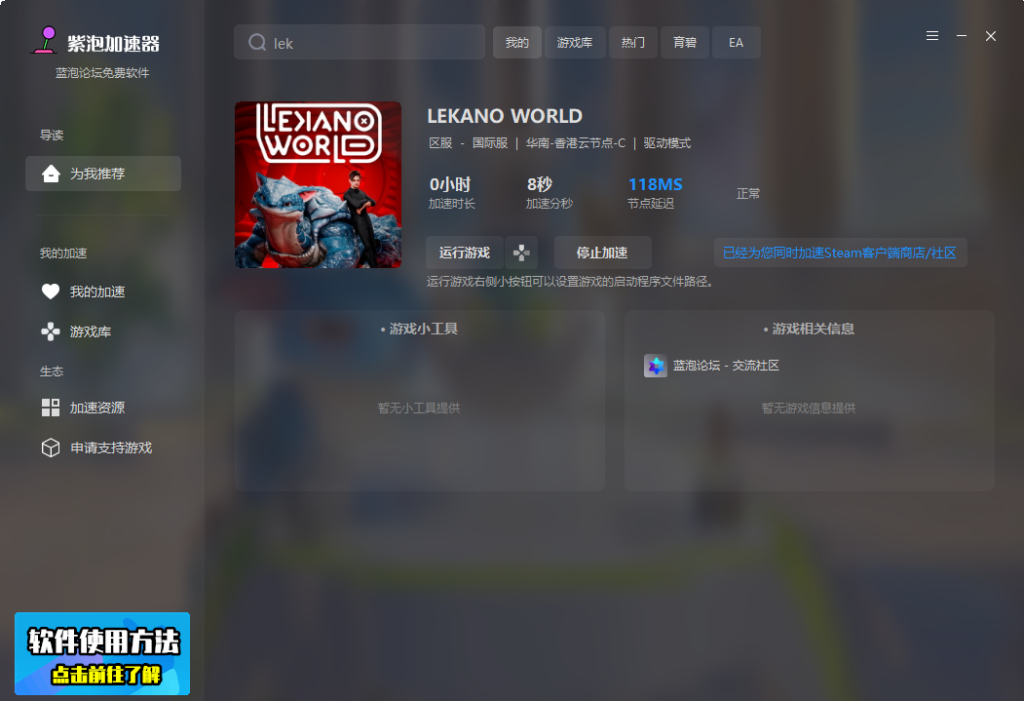Open the 育碧 tab
Viewport: 1024px width, 701px height.
[x=684, y=42]
